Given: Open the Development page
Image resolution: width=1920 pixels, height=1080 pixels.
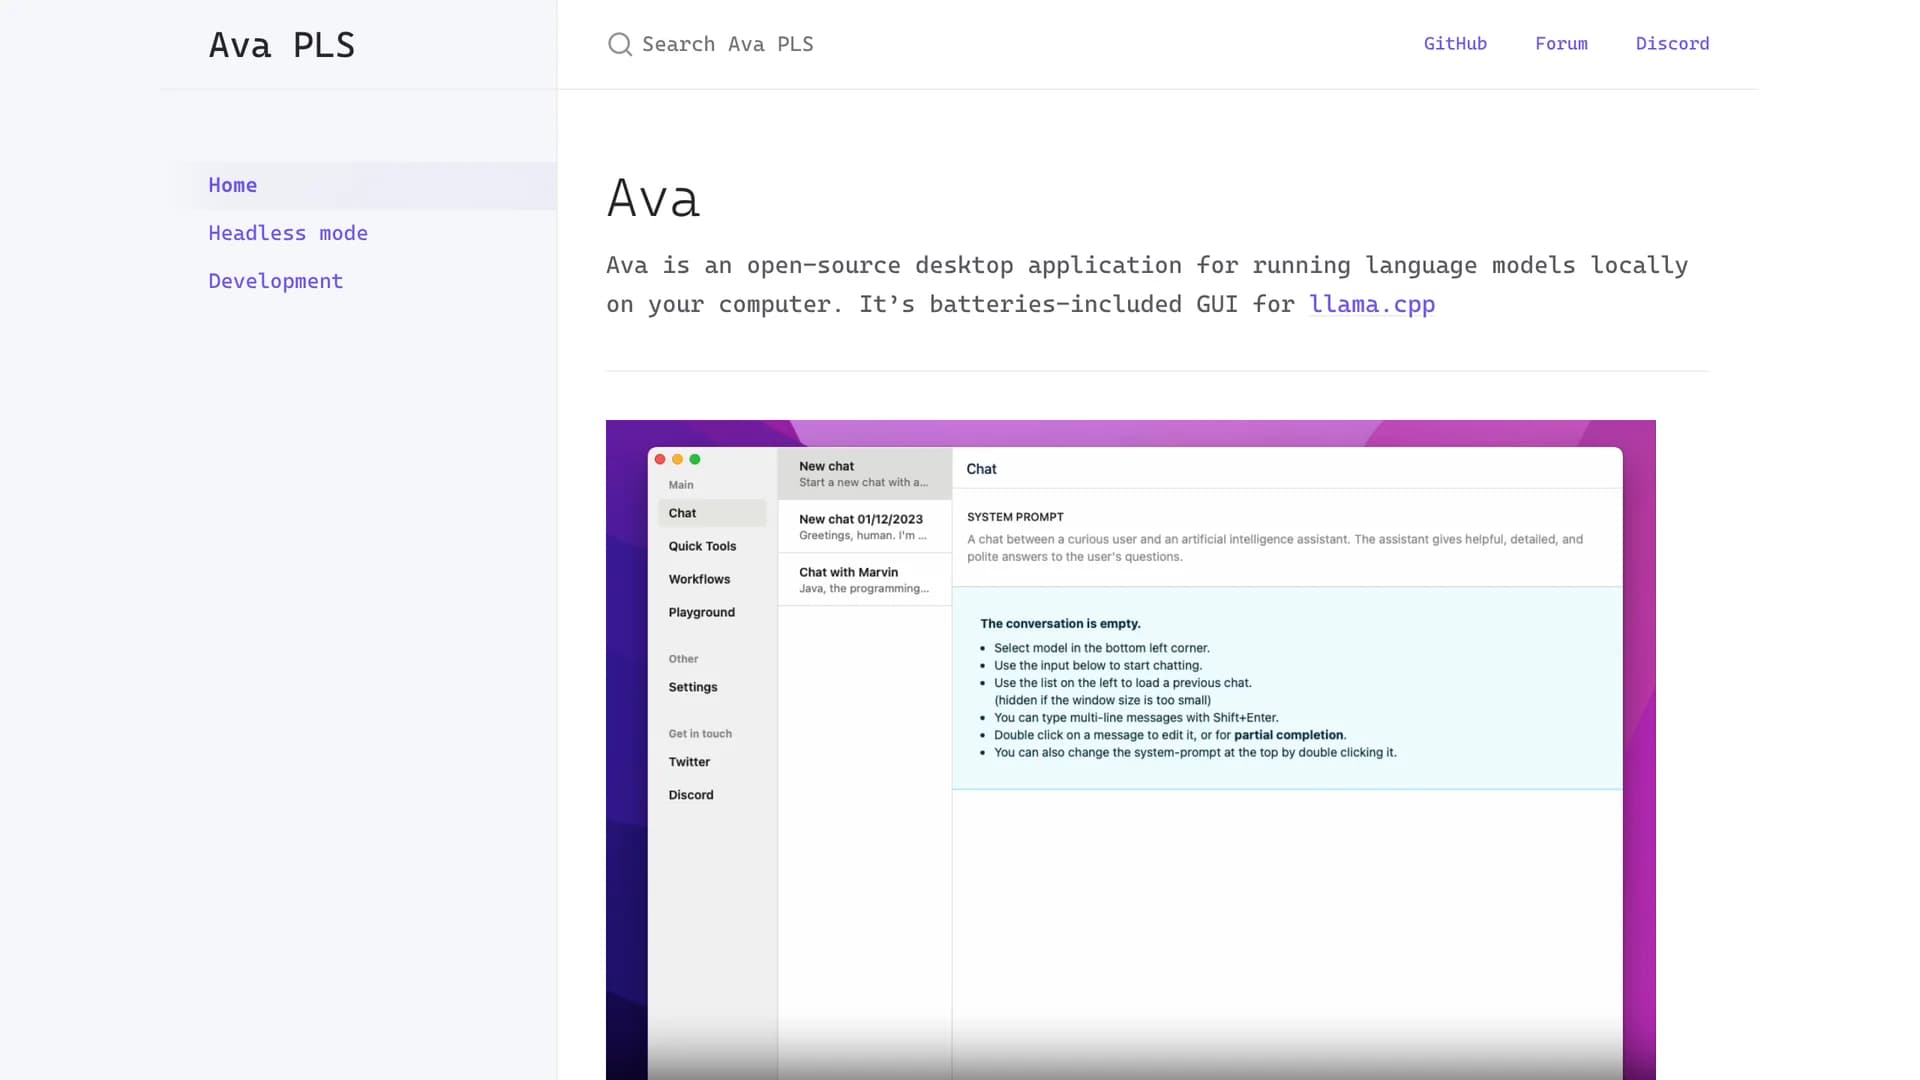Looking at the screenshot, I should tap(276, 281).
